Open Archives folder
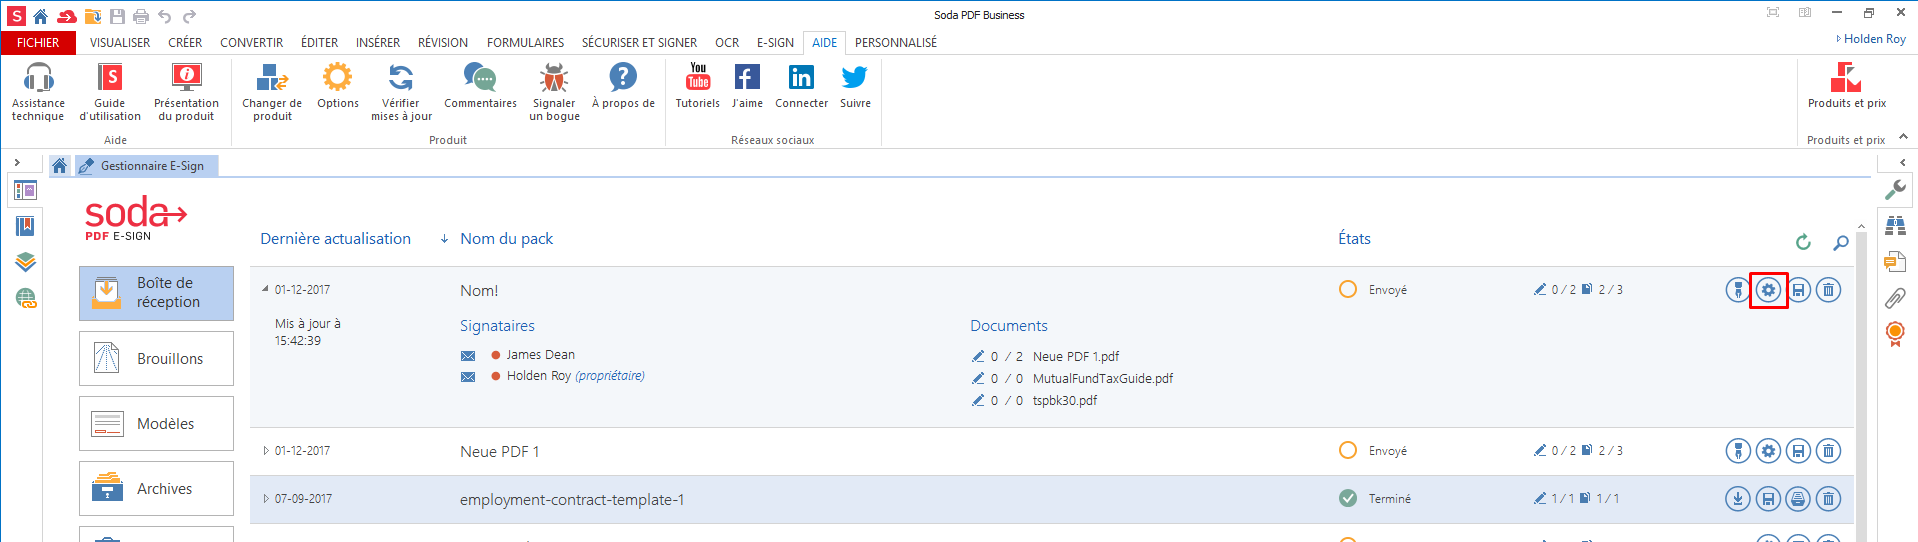The width and height of the screenshot is (1918, 542). click(x=156, y=488)
